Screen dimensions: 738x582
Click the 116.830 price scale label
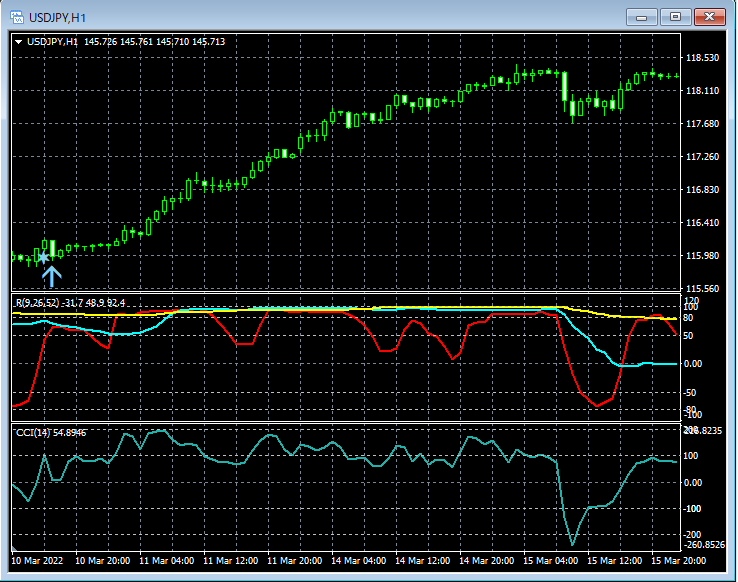coord(704,190)
